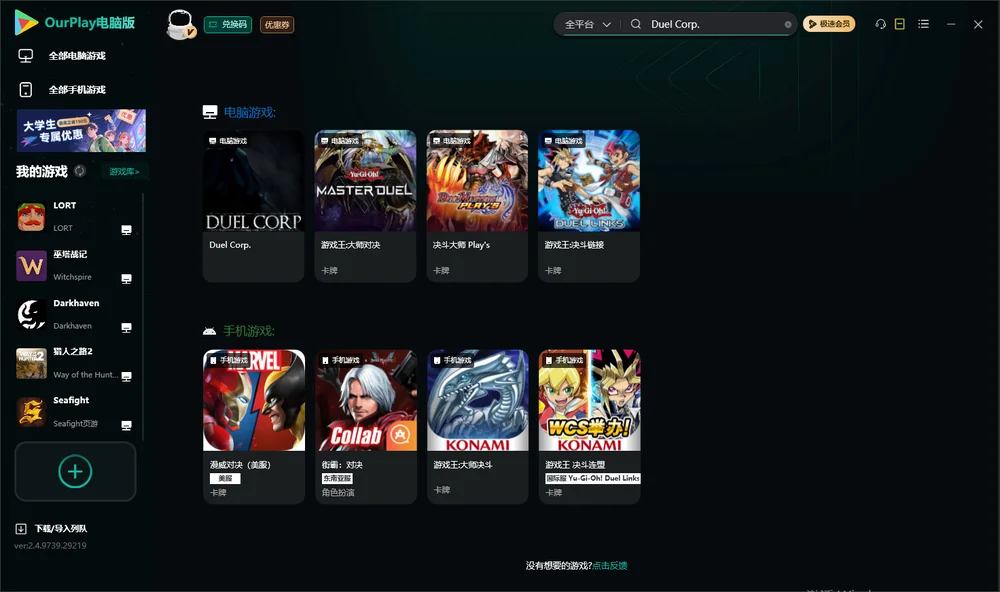1000x592 pixels.
Task: Clear the Duel Corp. search text
Action: (788, 25)
